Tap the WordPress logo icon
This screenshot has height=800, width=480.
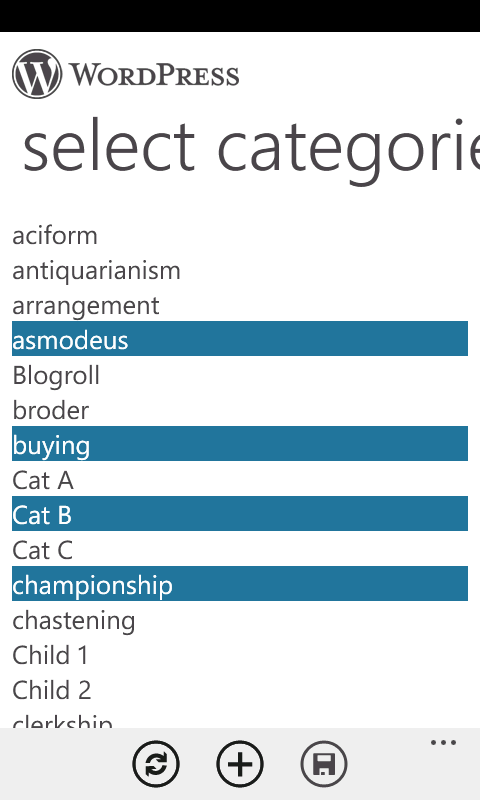click(x=37, y=74)
